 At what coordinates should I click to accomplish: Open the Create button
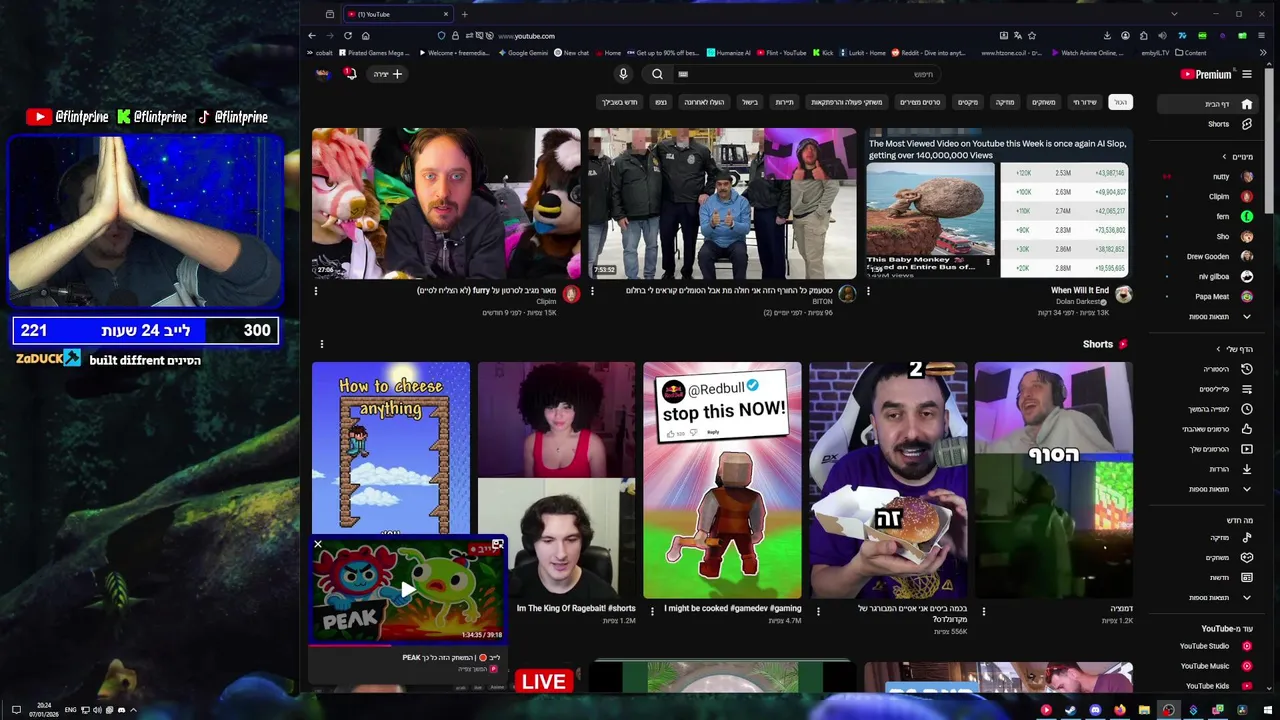387,74
